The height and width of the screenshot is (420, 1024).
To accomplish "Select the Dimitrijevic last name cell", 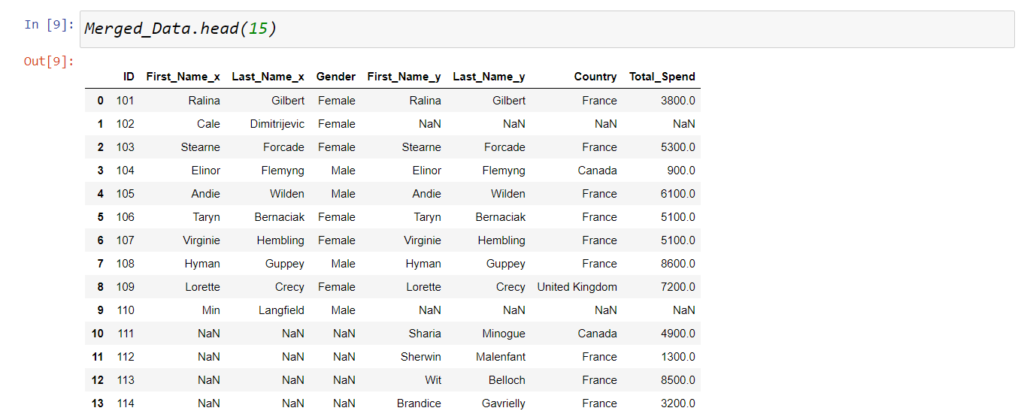I will pyautogui.click(x=277, y=124).
